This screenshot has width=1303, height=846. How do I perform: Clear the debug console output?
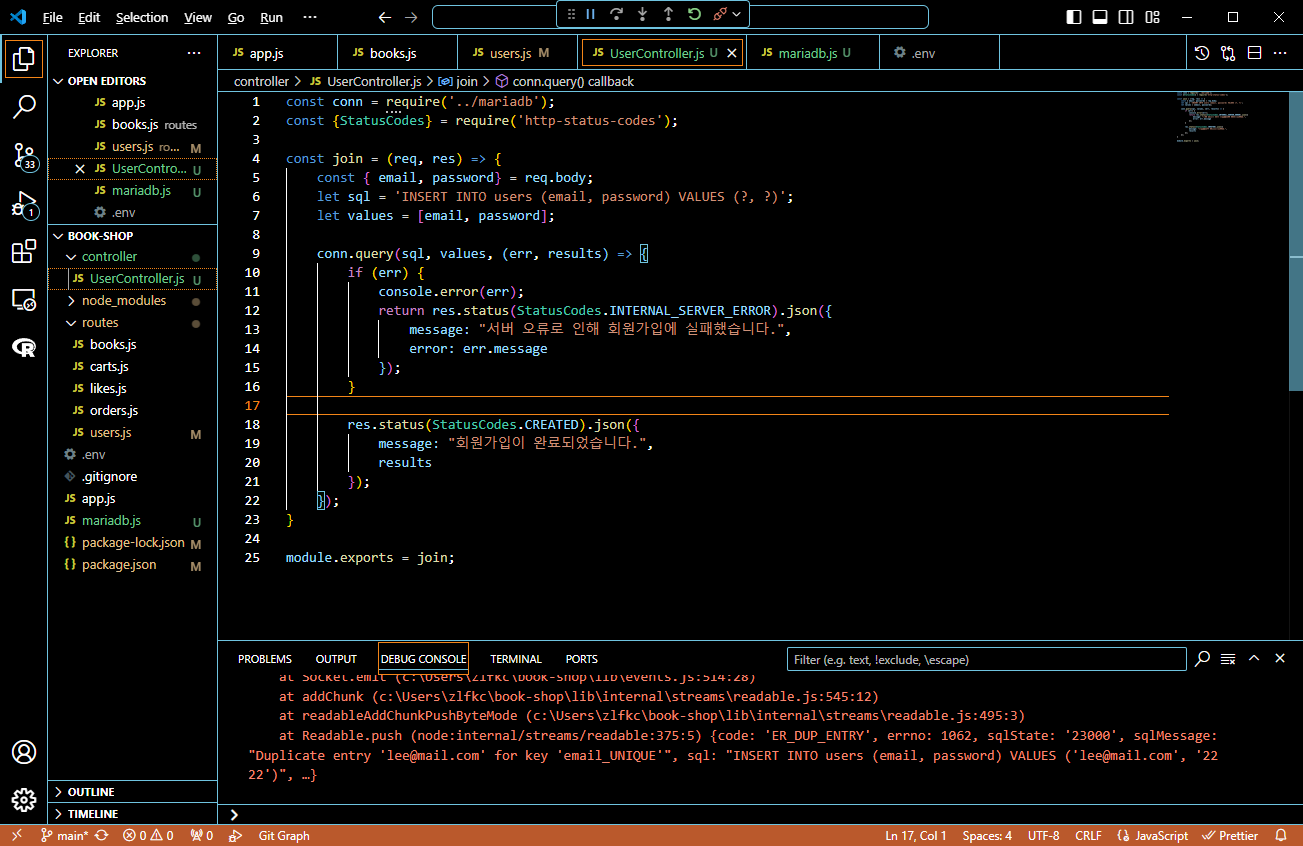1228,659
